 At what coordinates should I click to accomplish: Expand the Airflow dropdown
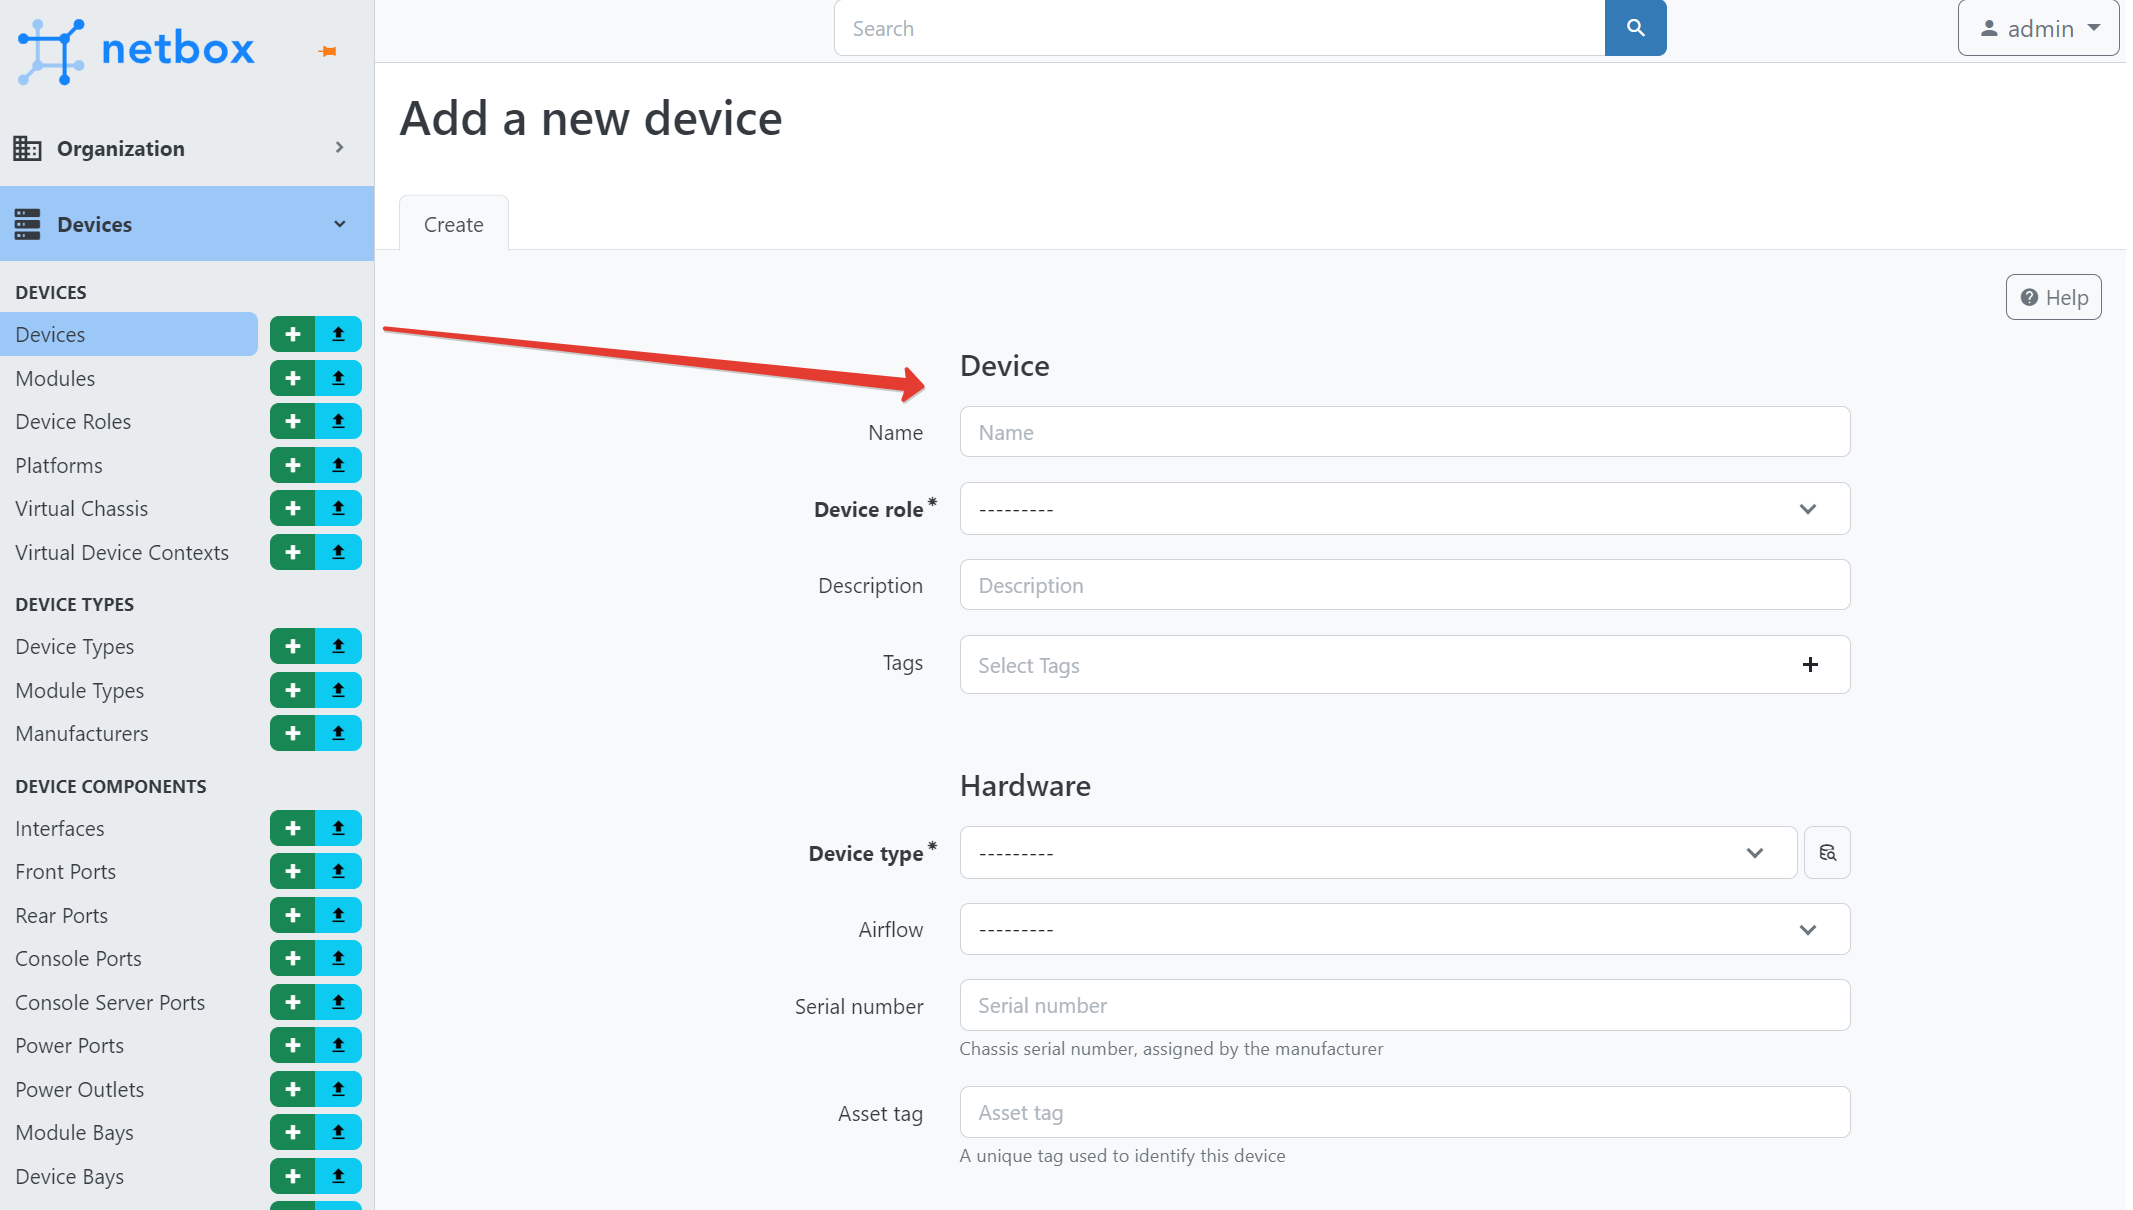tap(1404, 930)
